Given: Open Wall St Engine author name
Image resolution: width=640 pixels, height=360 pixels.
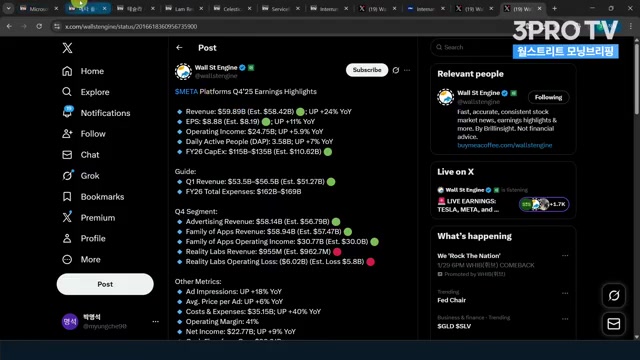Looking at the screenshot, I should (x=216, y=68).
